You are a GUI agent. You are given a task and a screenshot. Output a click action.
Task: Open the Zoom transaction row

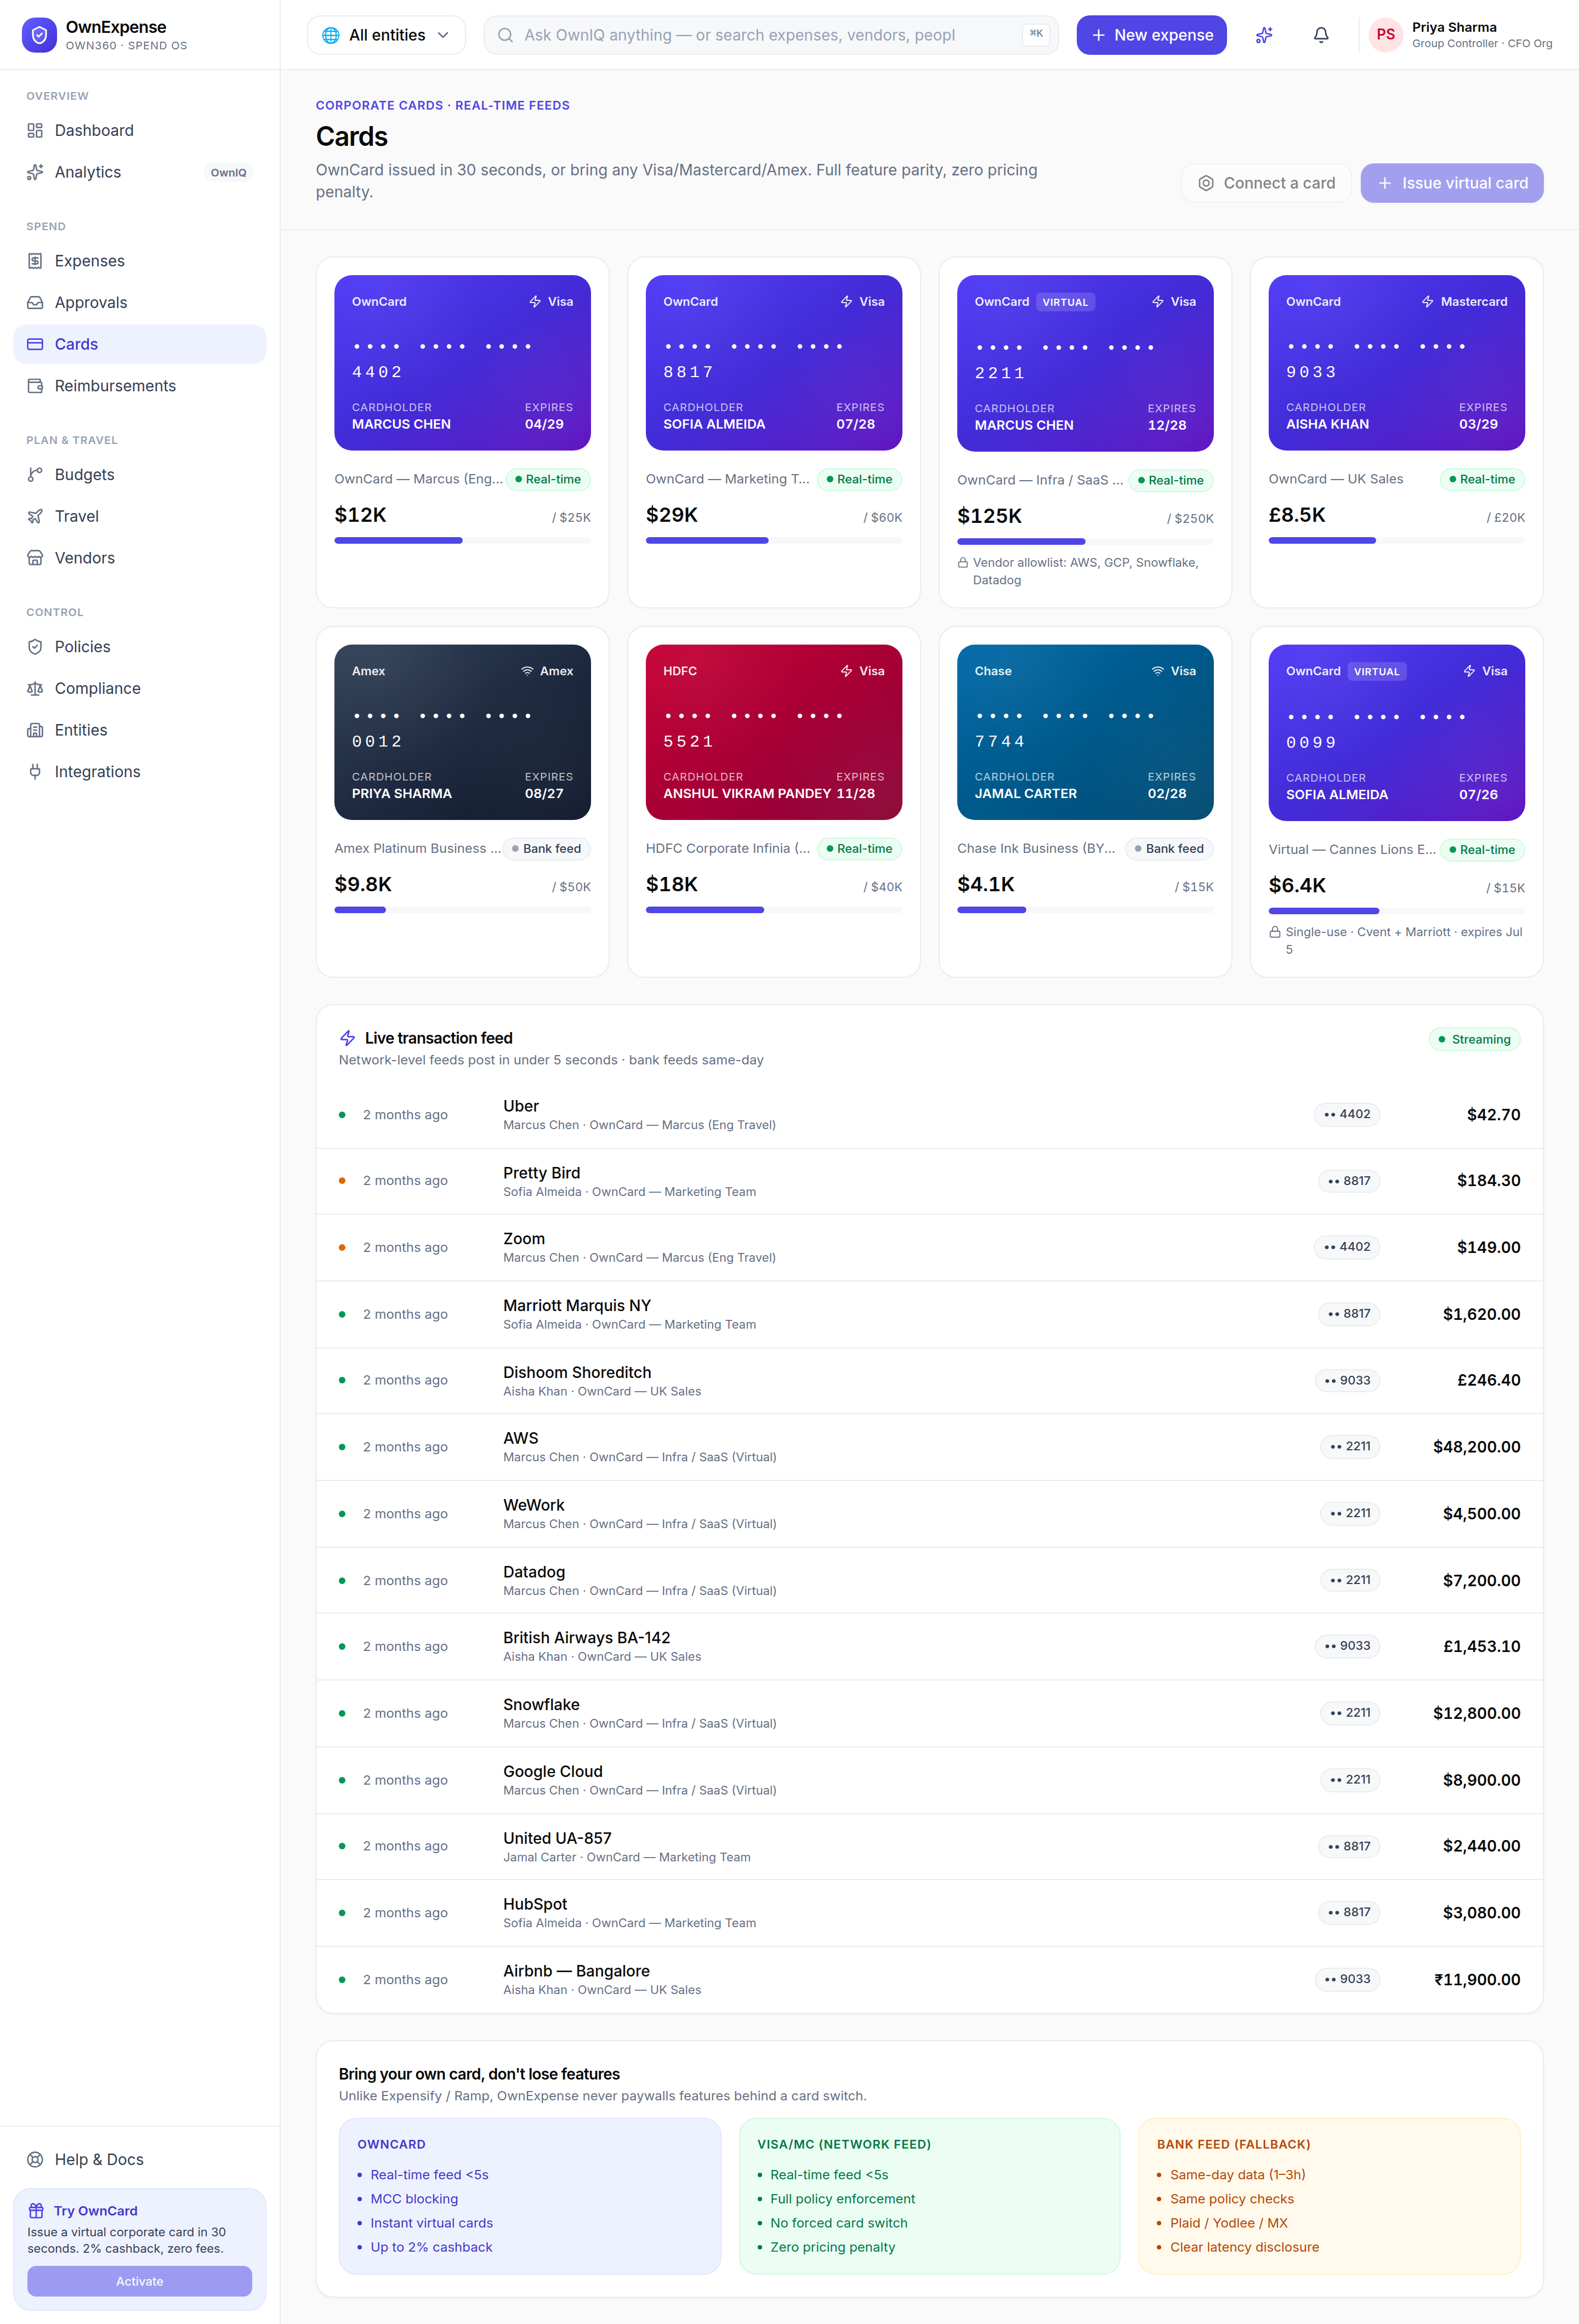(929, 1248)
